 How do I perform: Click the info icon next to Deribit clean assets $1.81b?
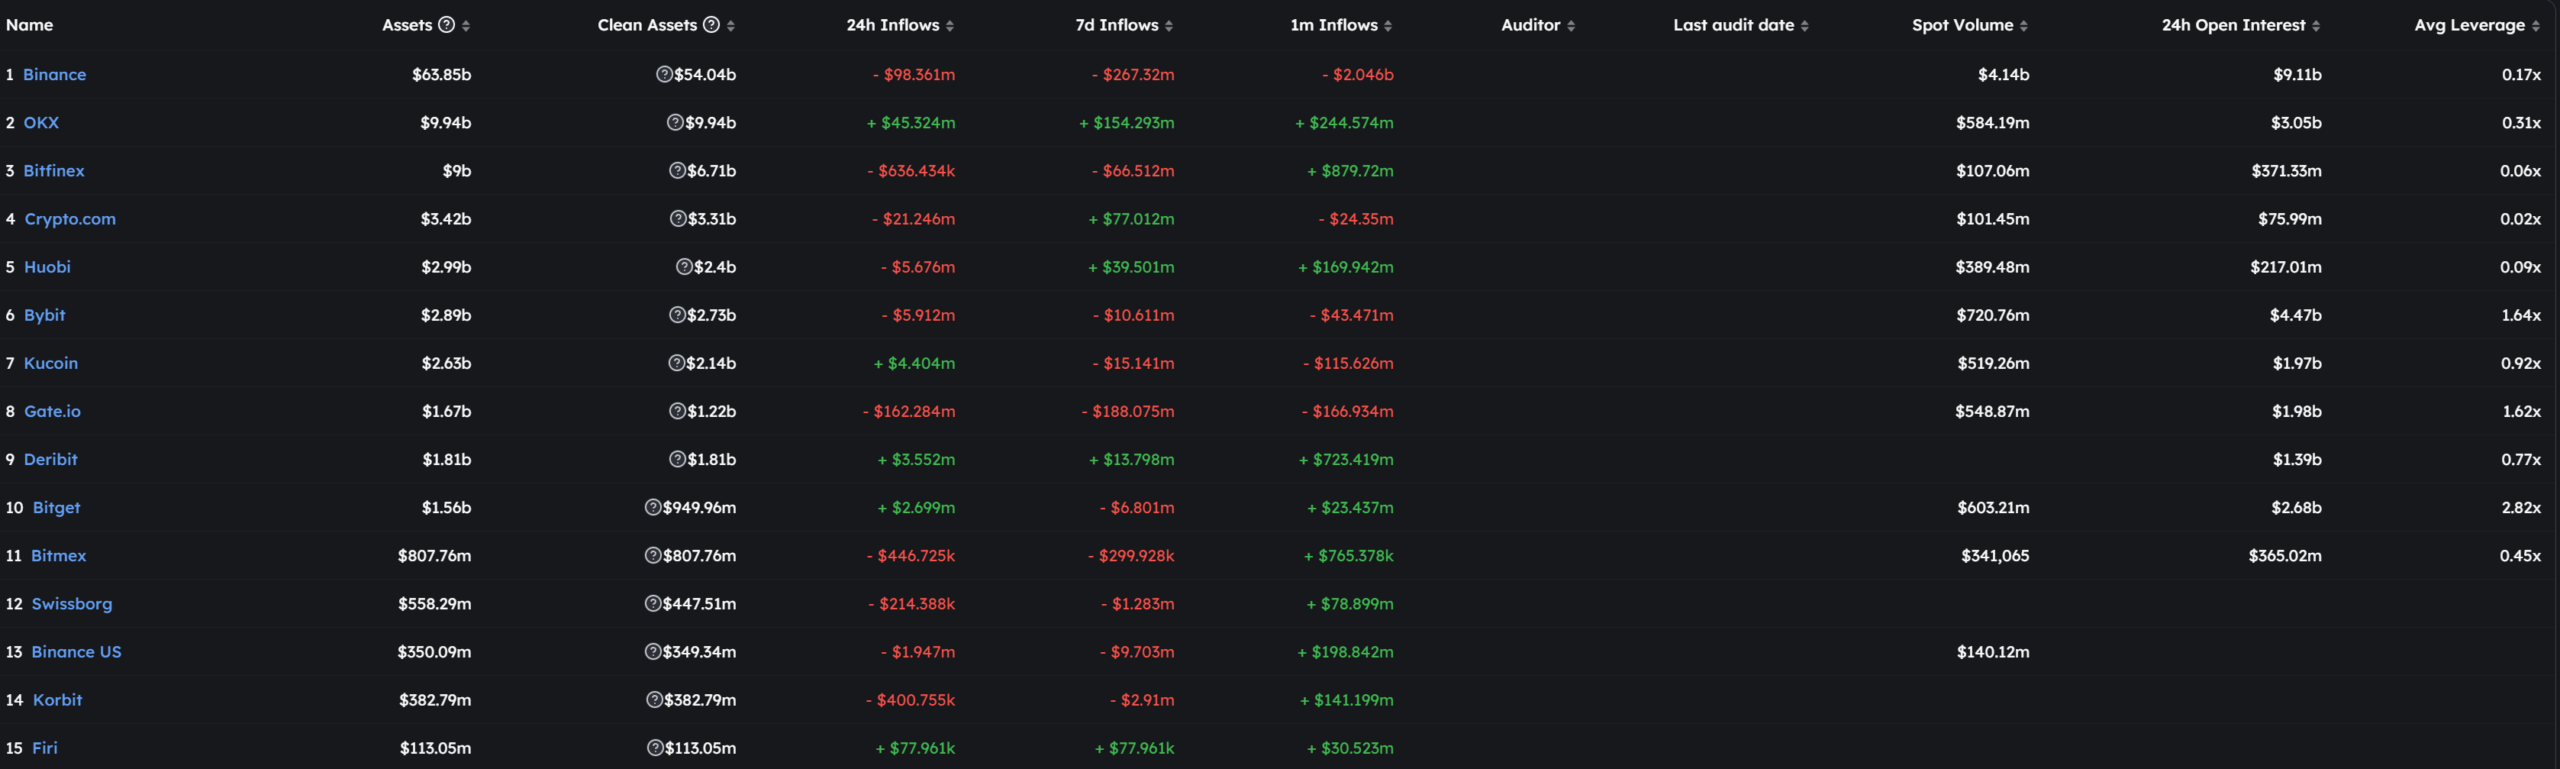point(677,459)
